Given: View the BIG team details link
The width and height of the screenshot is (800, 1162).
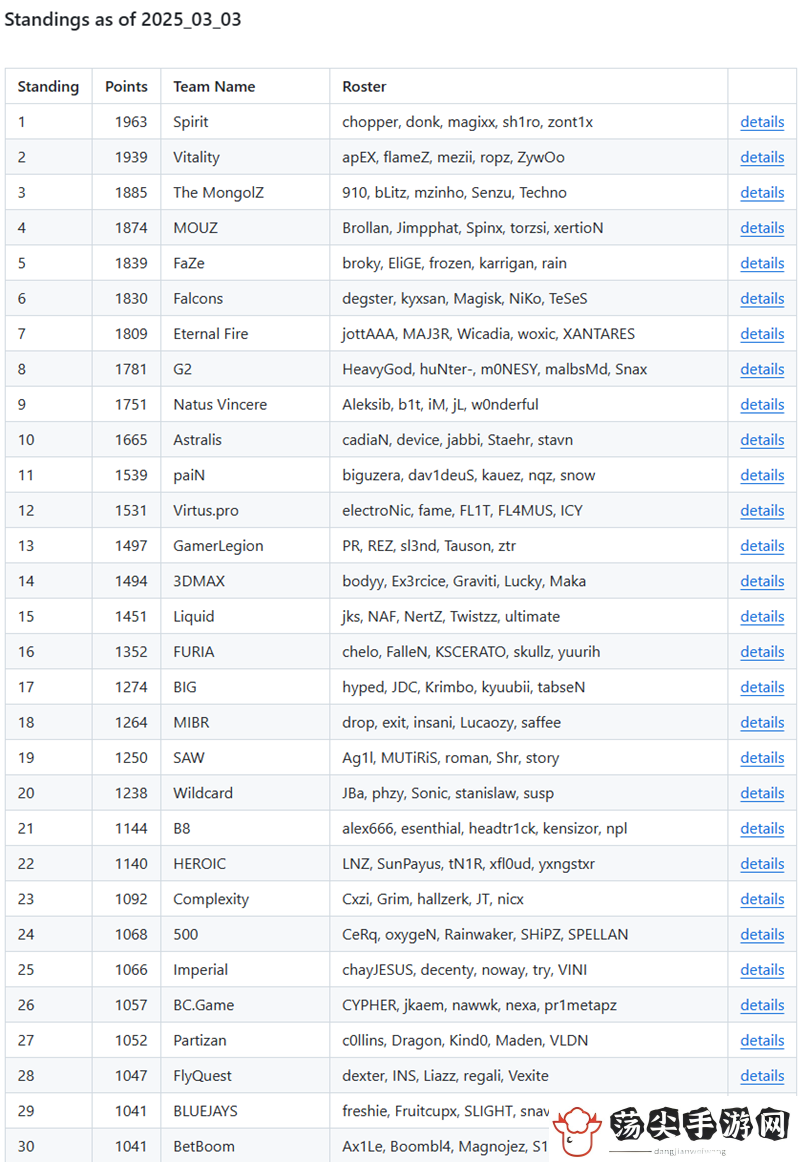Looking at the screenshot, I should click(762, 687).
